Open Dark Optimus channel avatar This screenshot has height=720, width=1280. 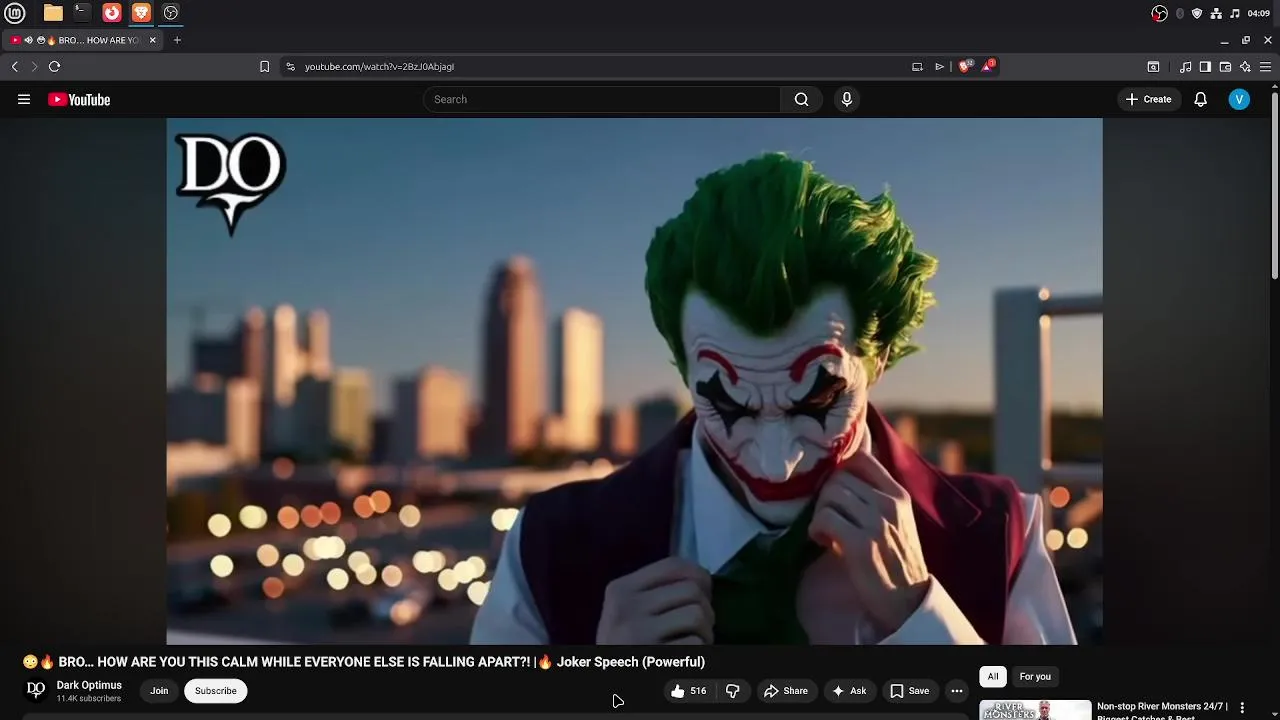point(36,690)
